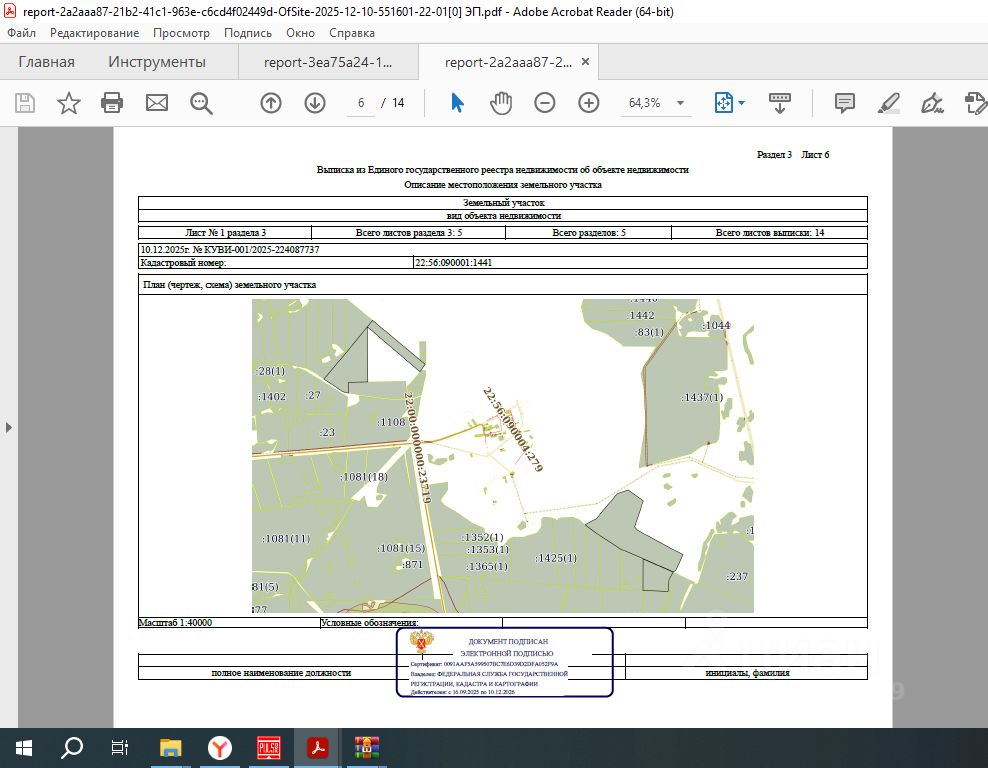Image resolution: width=988 pixels, height=768 pixels.
Task: Add the file to starred bookmarks
Action: point(68,103)
